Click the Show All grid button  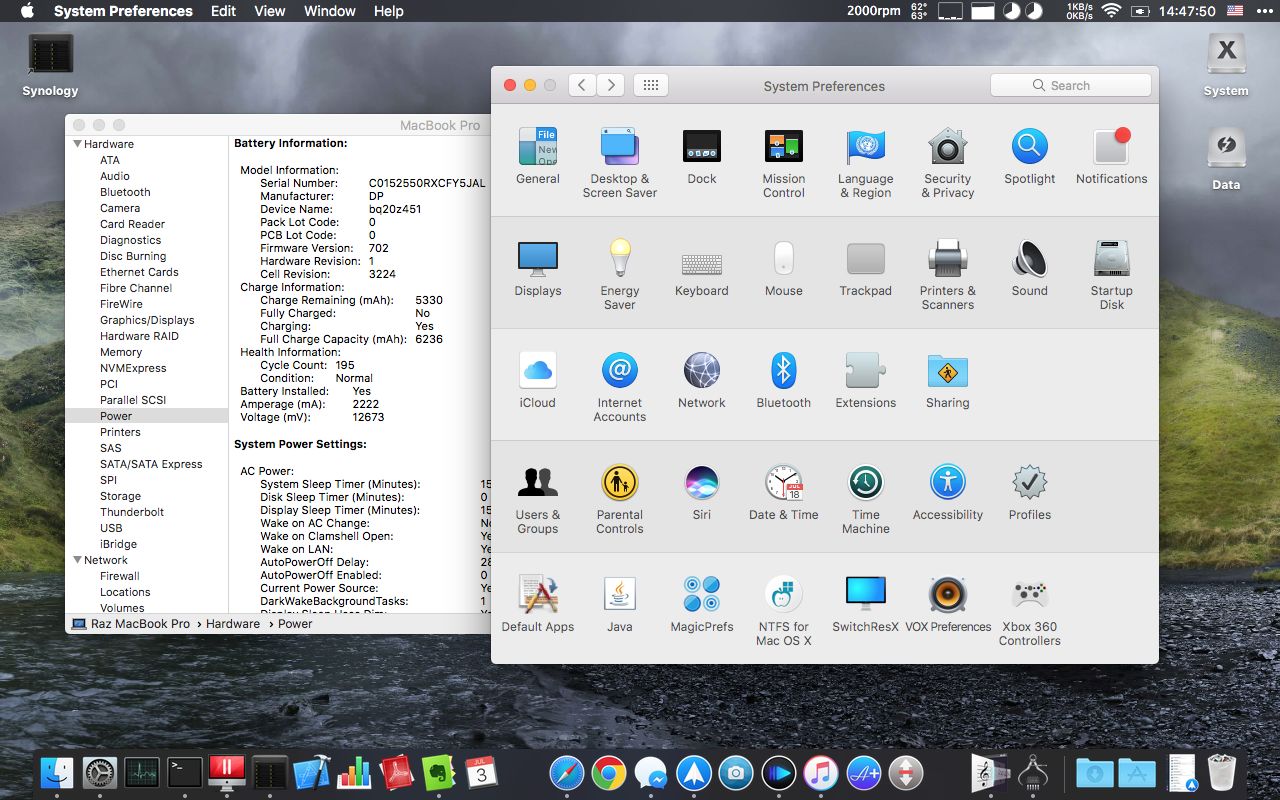[x=650, y=86]
